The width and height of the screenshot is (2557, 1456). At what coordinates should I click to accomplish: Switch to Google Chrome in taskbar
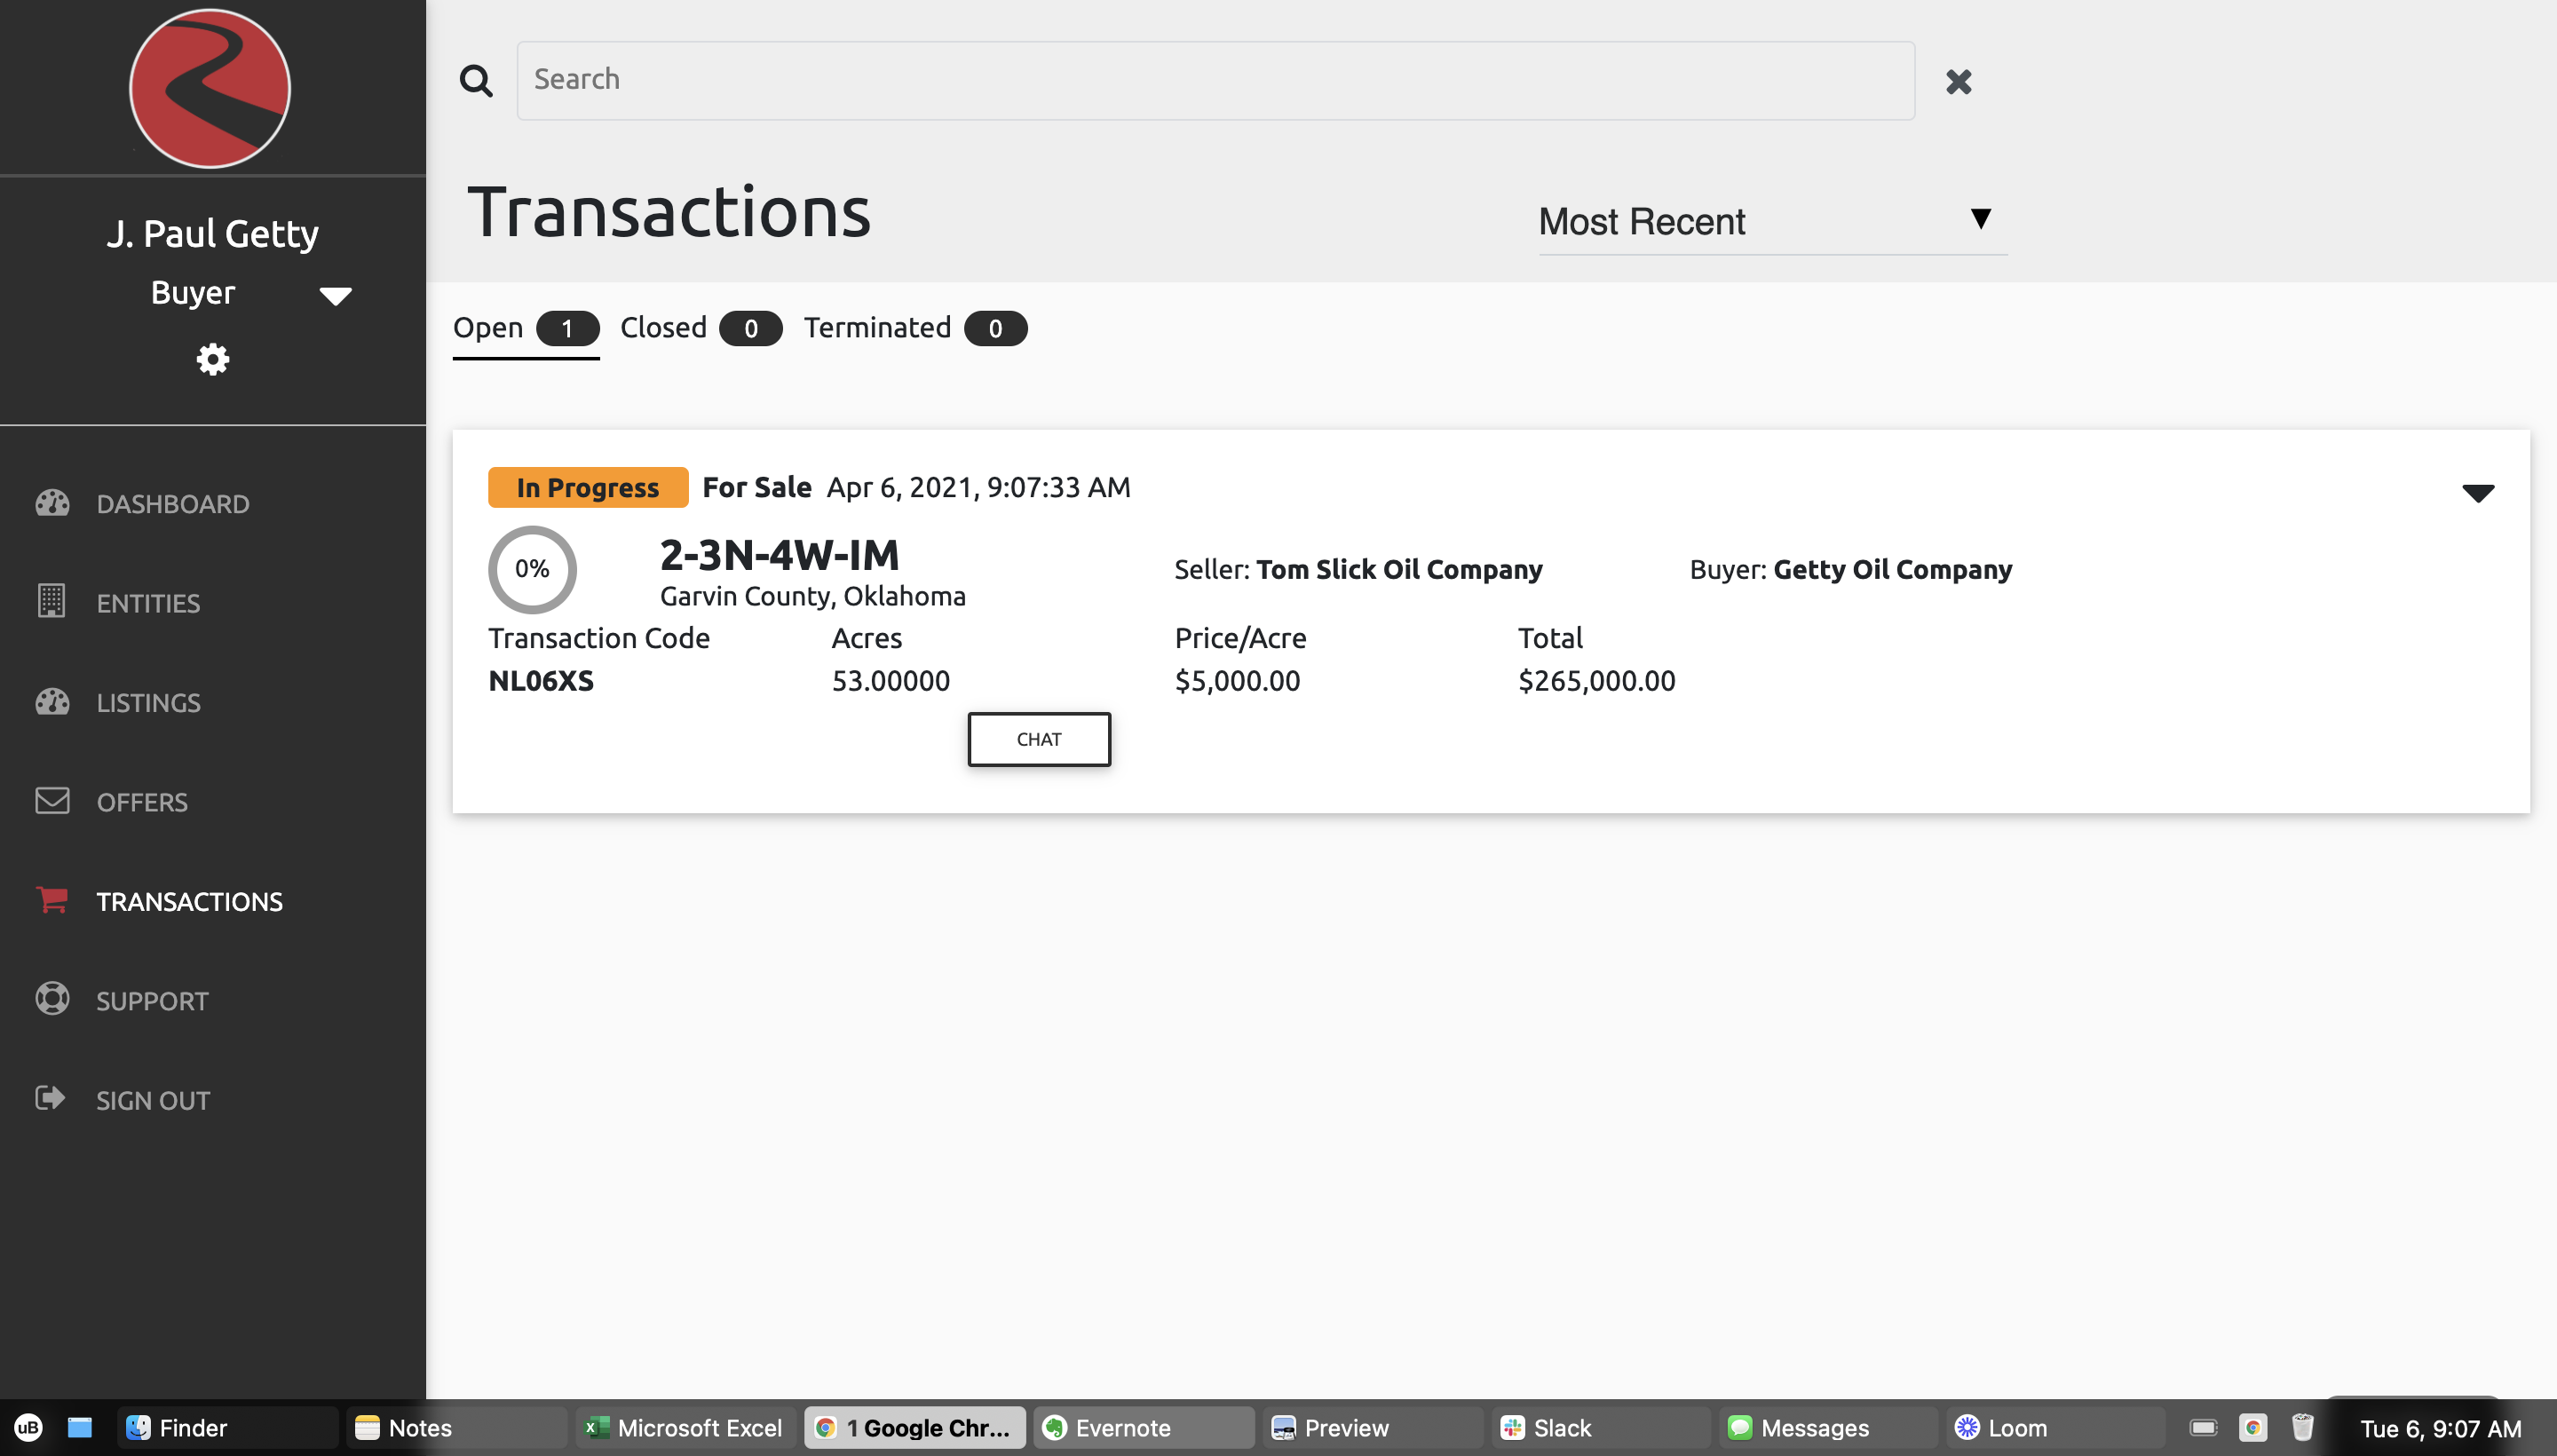915,1428
